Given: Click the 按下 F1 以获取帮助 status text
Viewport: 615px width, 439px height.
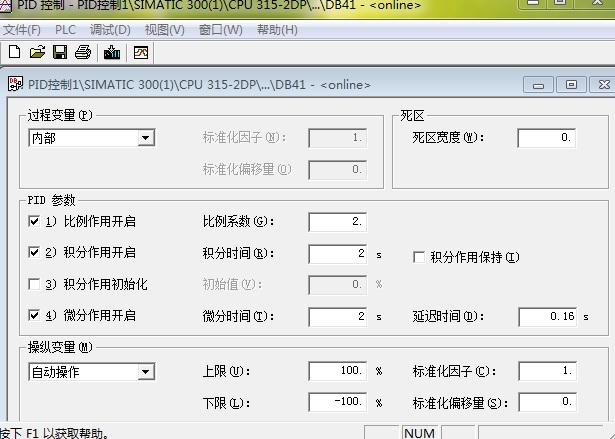Looking at the screenshot, I should click(x=55, y=433).
